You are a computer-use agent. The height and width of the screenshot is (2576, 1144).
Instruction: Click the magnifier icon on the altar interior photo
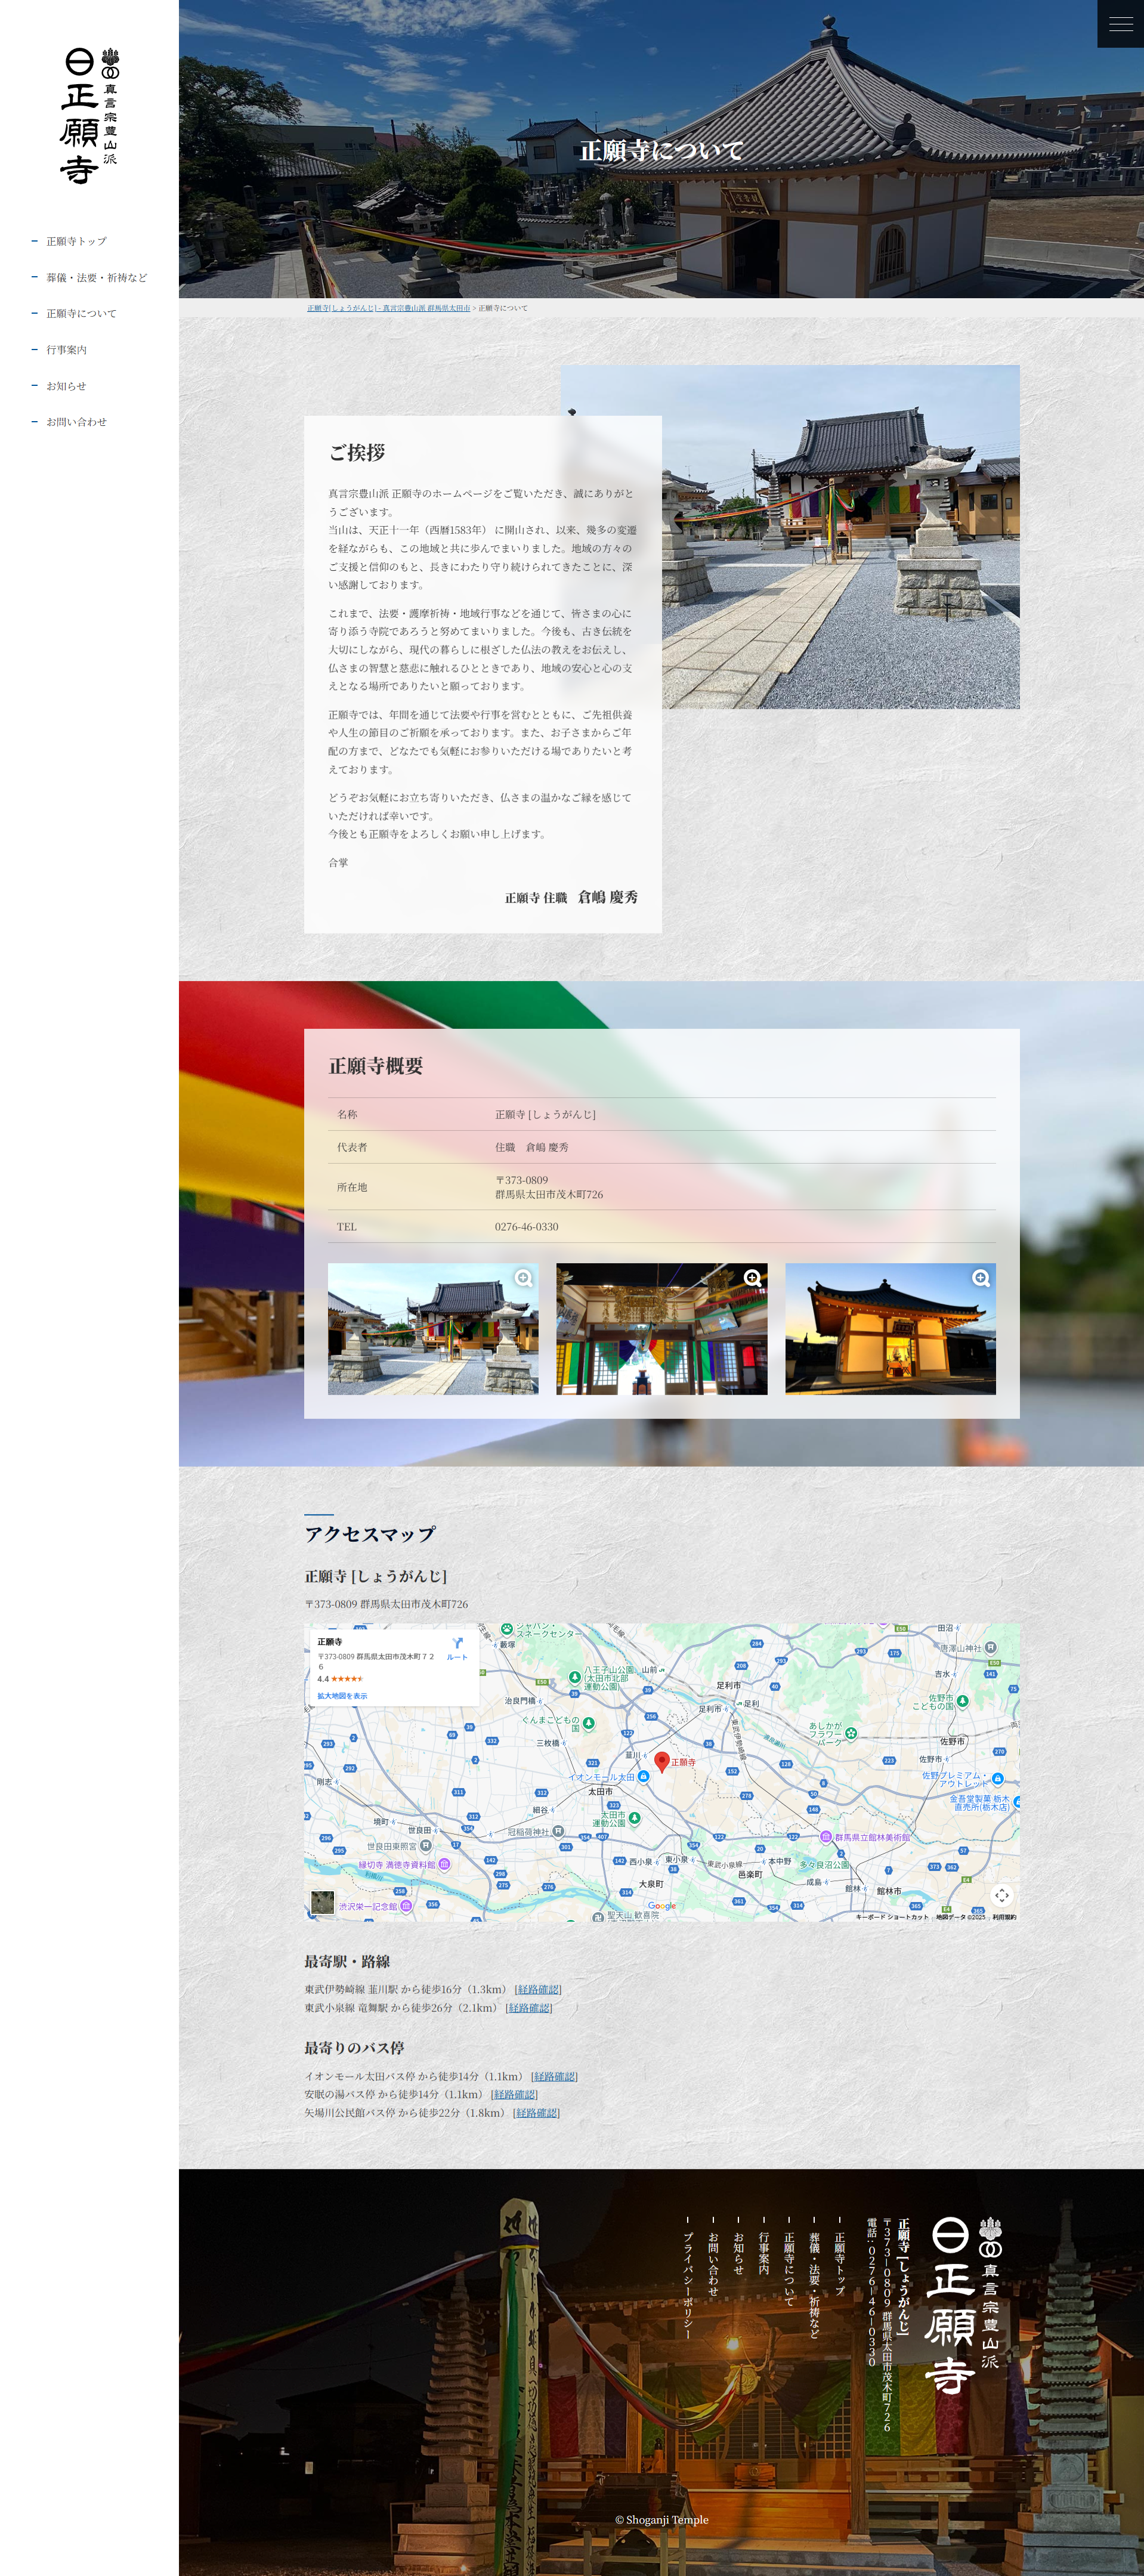[x=752, y=1278]
